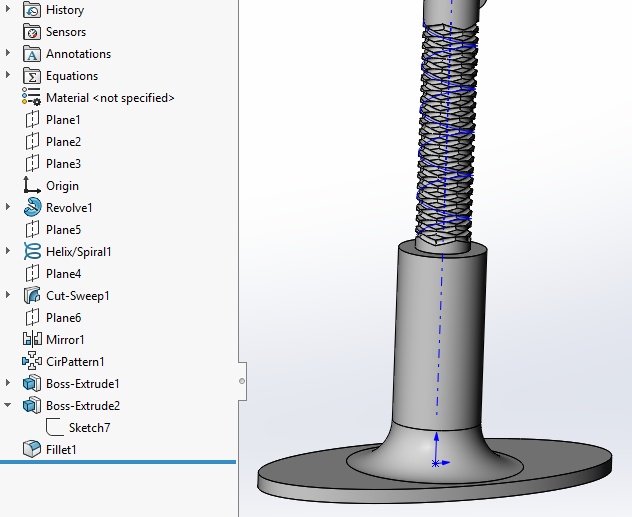Image resolution: width=632 pixels, height=517 pixels.
Task: Click the Boss-Extrude1 feature icon
Action: (32, 384)
